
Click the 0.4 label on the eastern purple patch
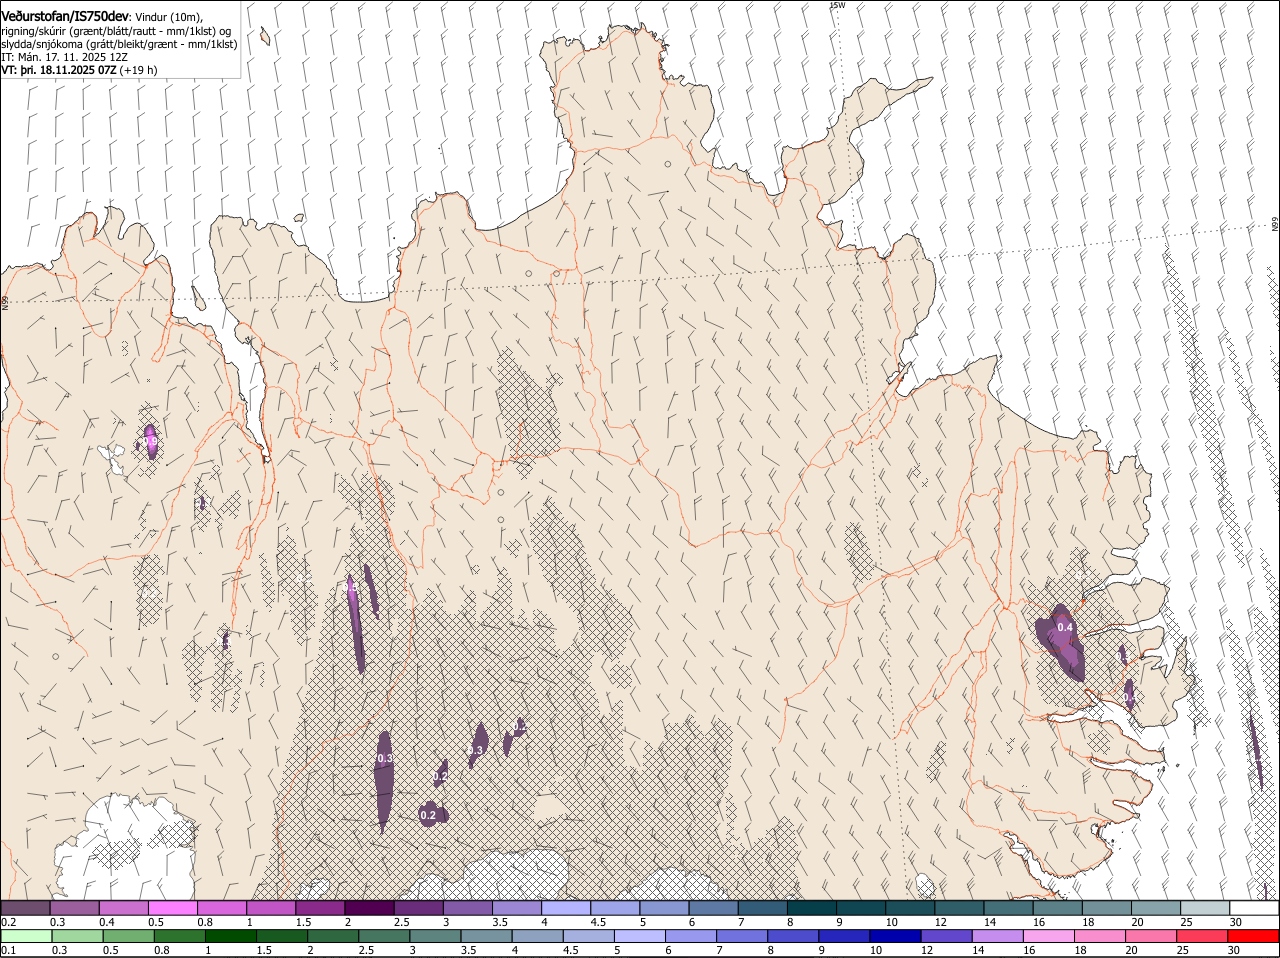1065,628
